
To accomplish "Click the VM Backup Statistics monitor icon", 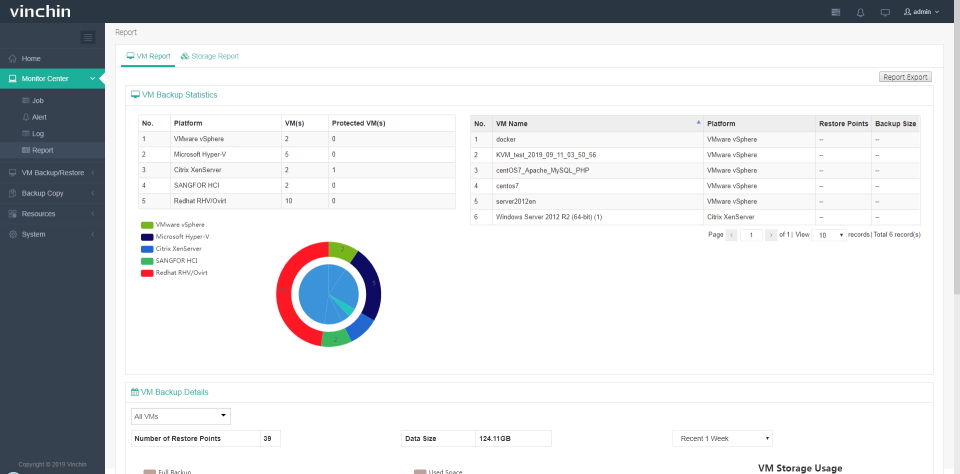I will (135, 95).
